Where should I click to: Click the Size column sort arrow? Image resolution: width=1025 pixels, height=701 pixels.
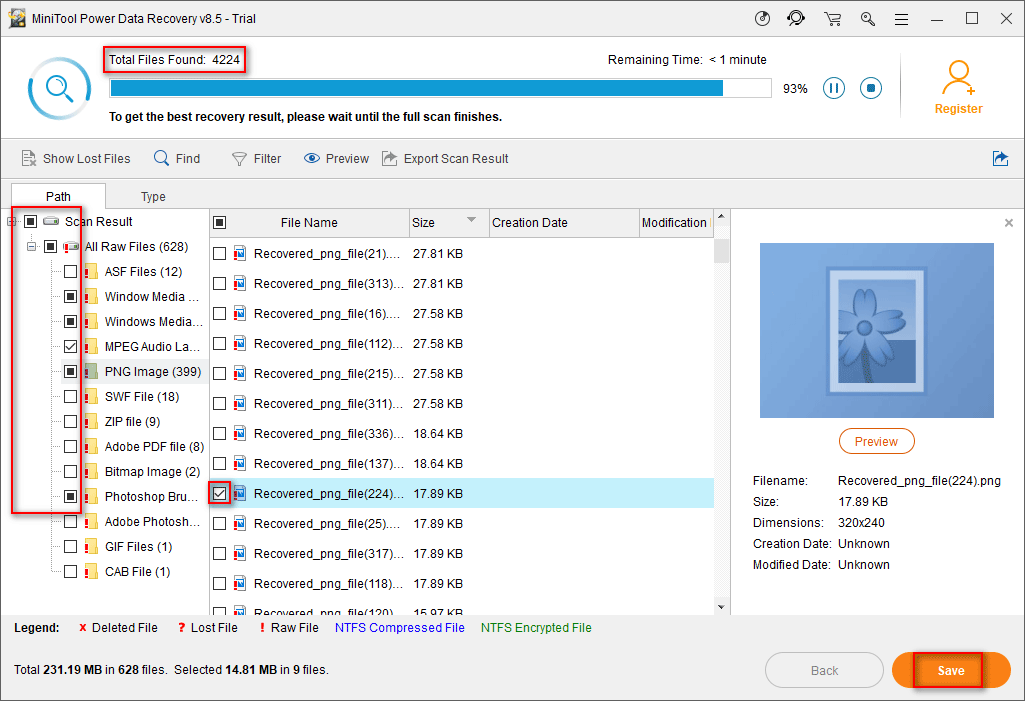[471, 220]
